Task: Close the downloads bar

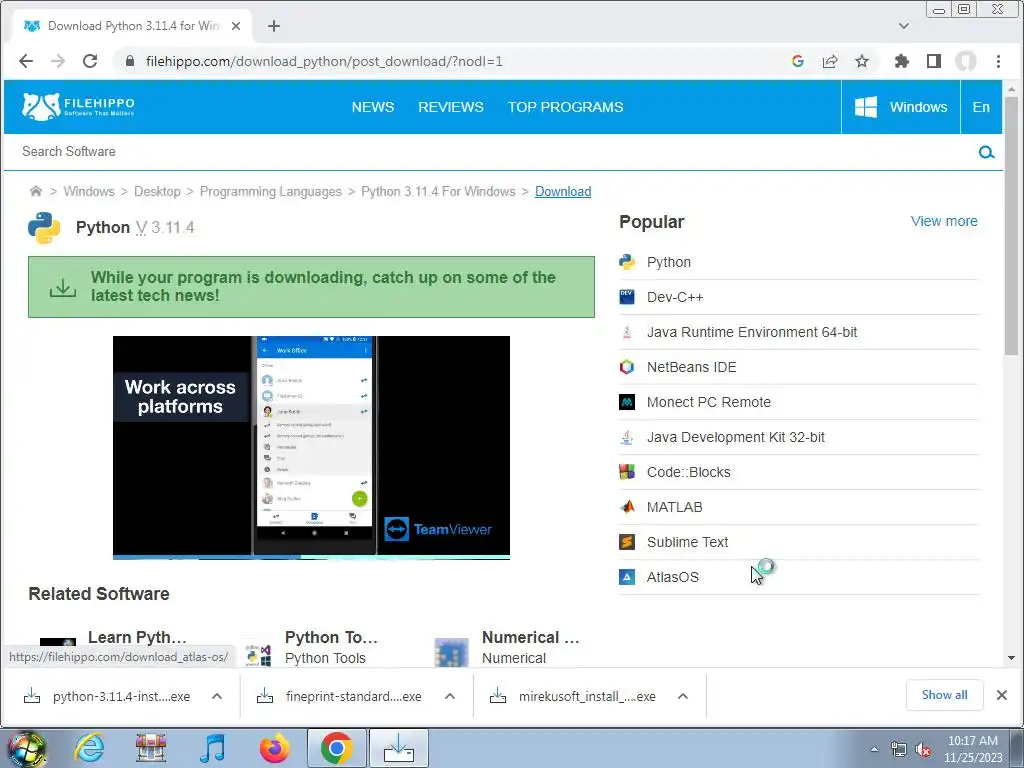Action: [x=1002, y=695]
